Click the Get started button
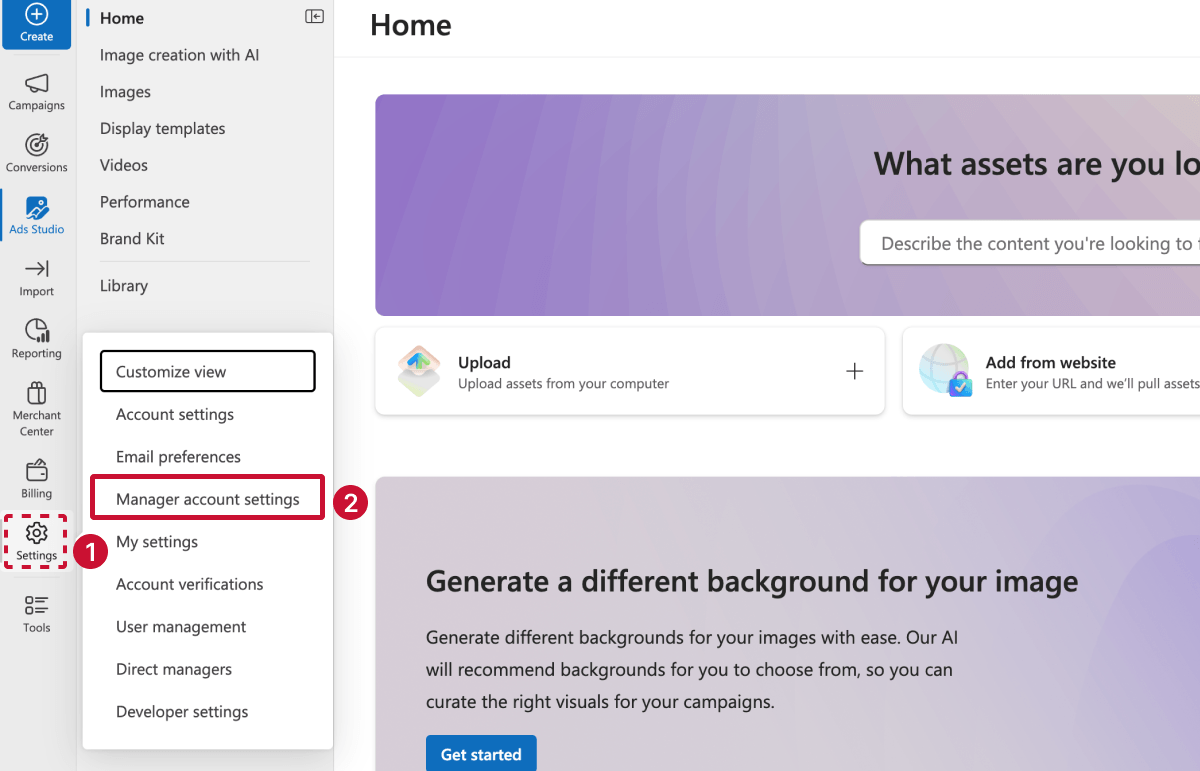 (x=481, y=753)
